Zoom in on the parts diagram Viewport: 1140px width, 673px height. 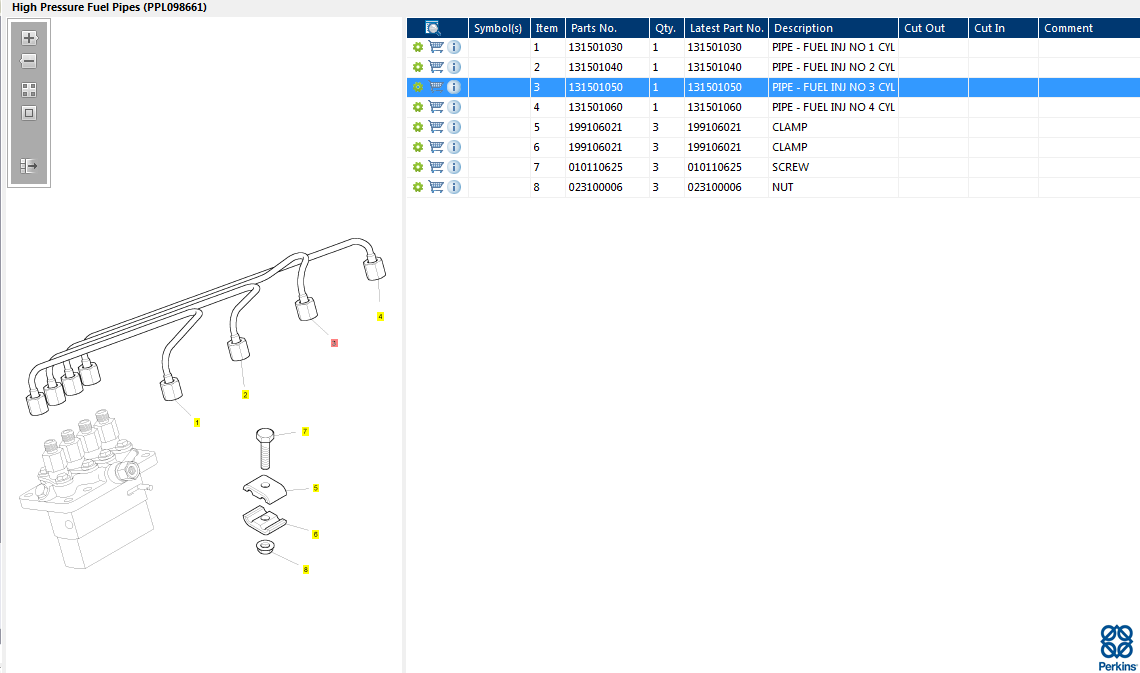click(x=29, y=38)
